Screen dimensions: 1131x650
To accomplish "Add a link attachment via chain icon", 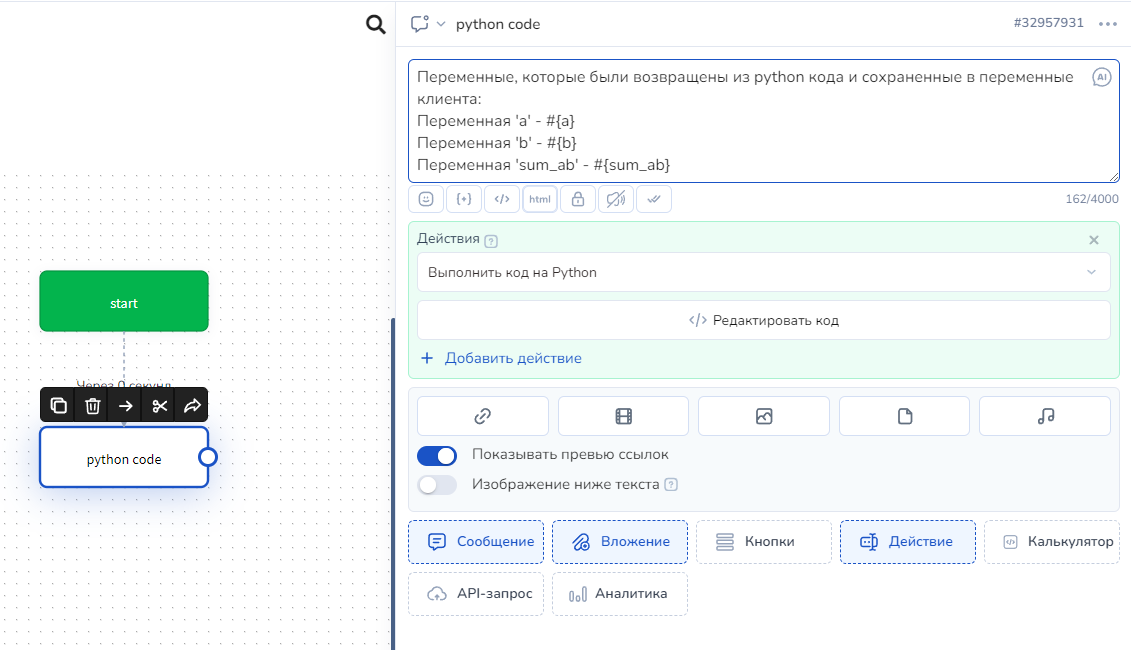I will pyautogui.click(x=482, y=416).
